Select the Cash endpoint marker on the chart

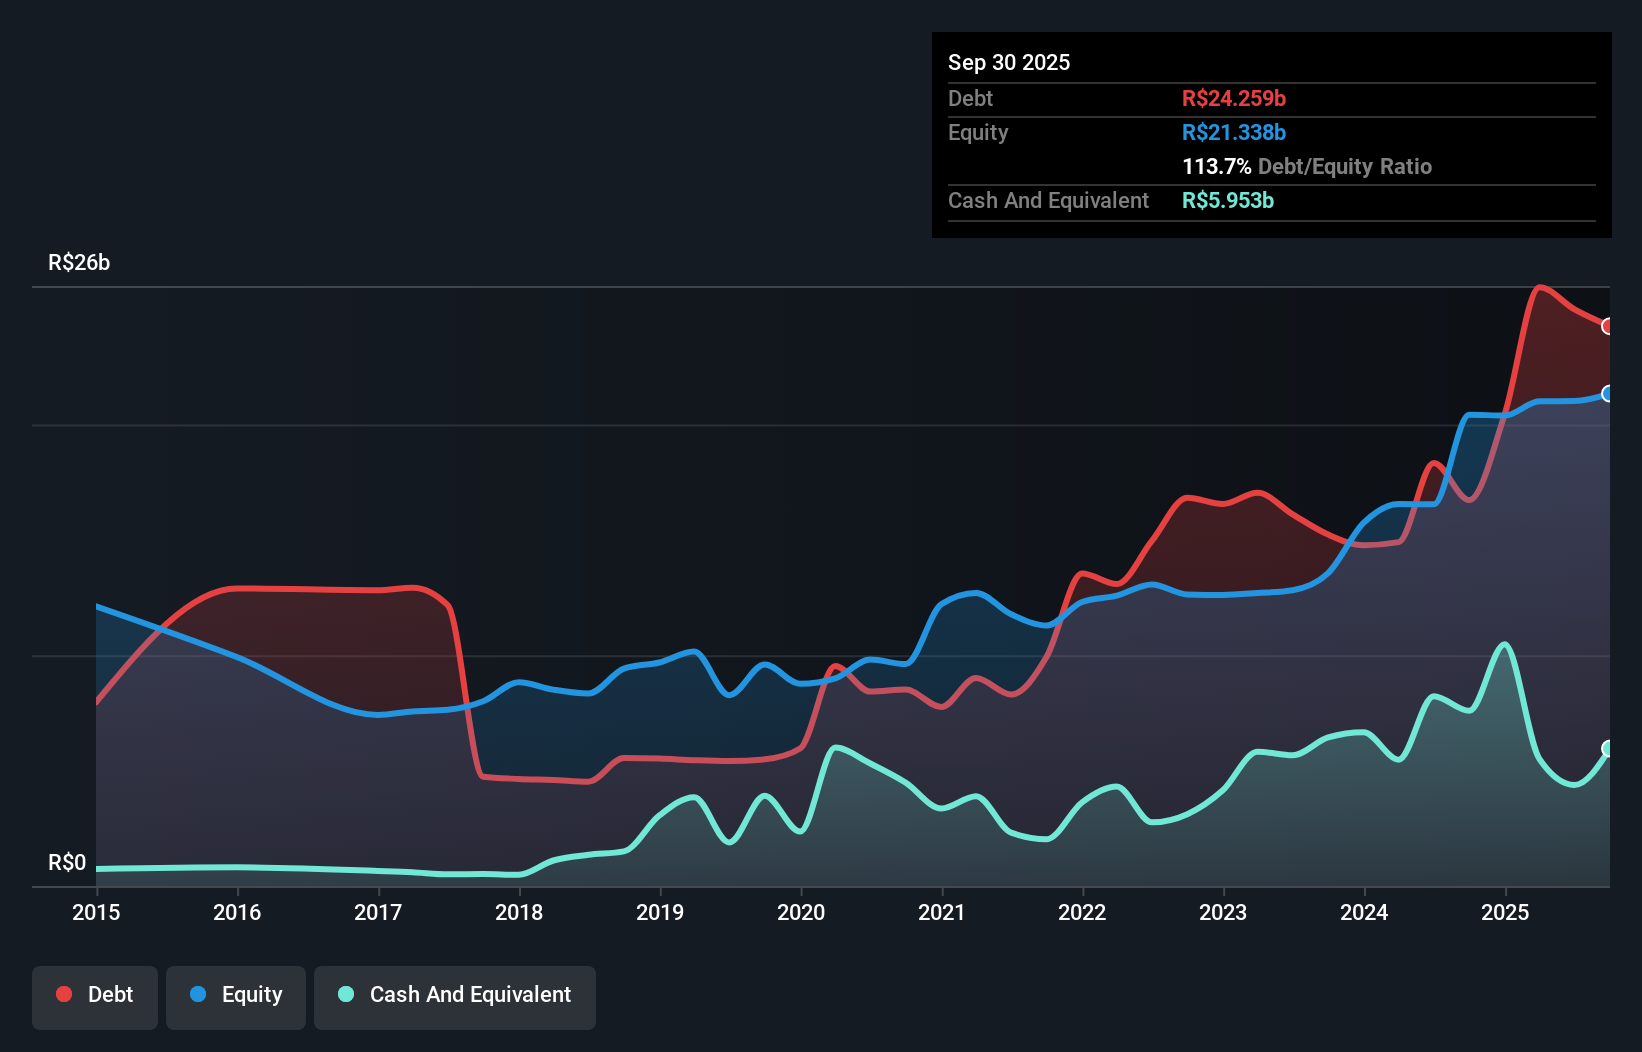tap(1607, 747)
